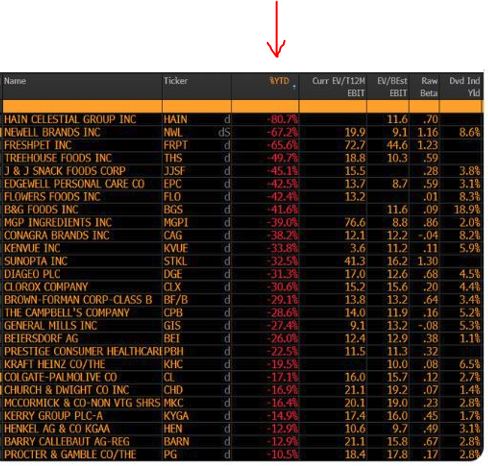Select PRESTIGE CONSUMER HEALTHCARE name

pos(83,351)
